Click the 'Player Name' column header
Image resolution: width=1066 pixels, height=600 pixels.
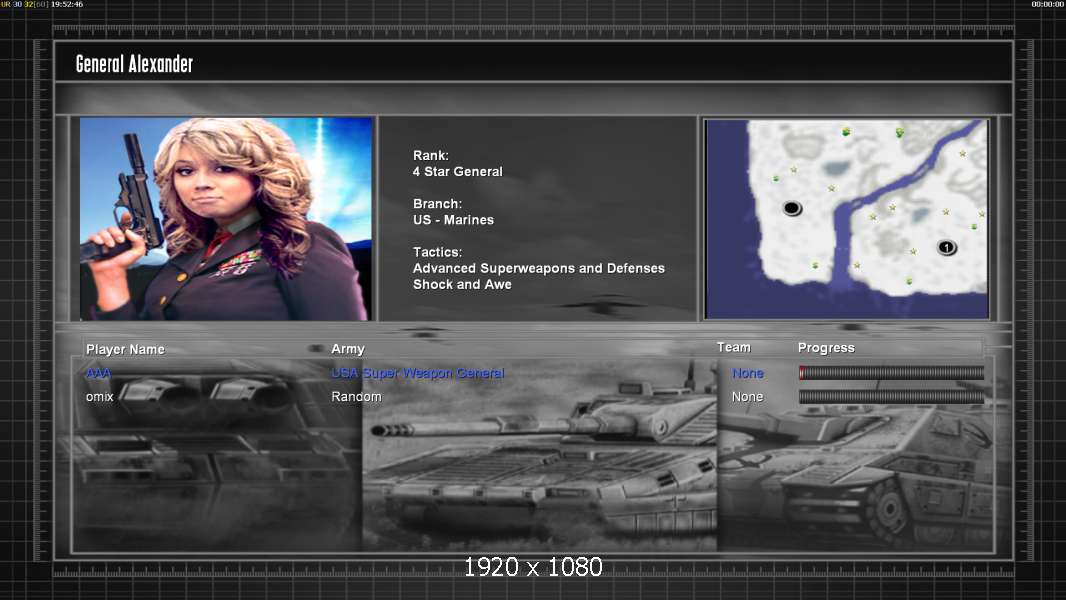tap(125, 349)
